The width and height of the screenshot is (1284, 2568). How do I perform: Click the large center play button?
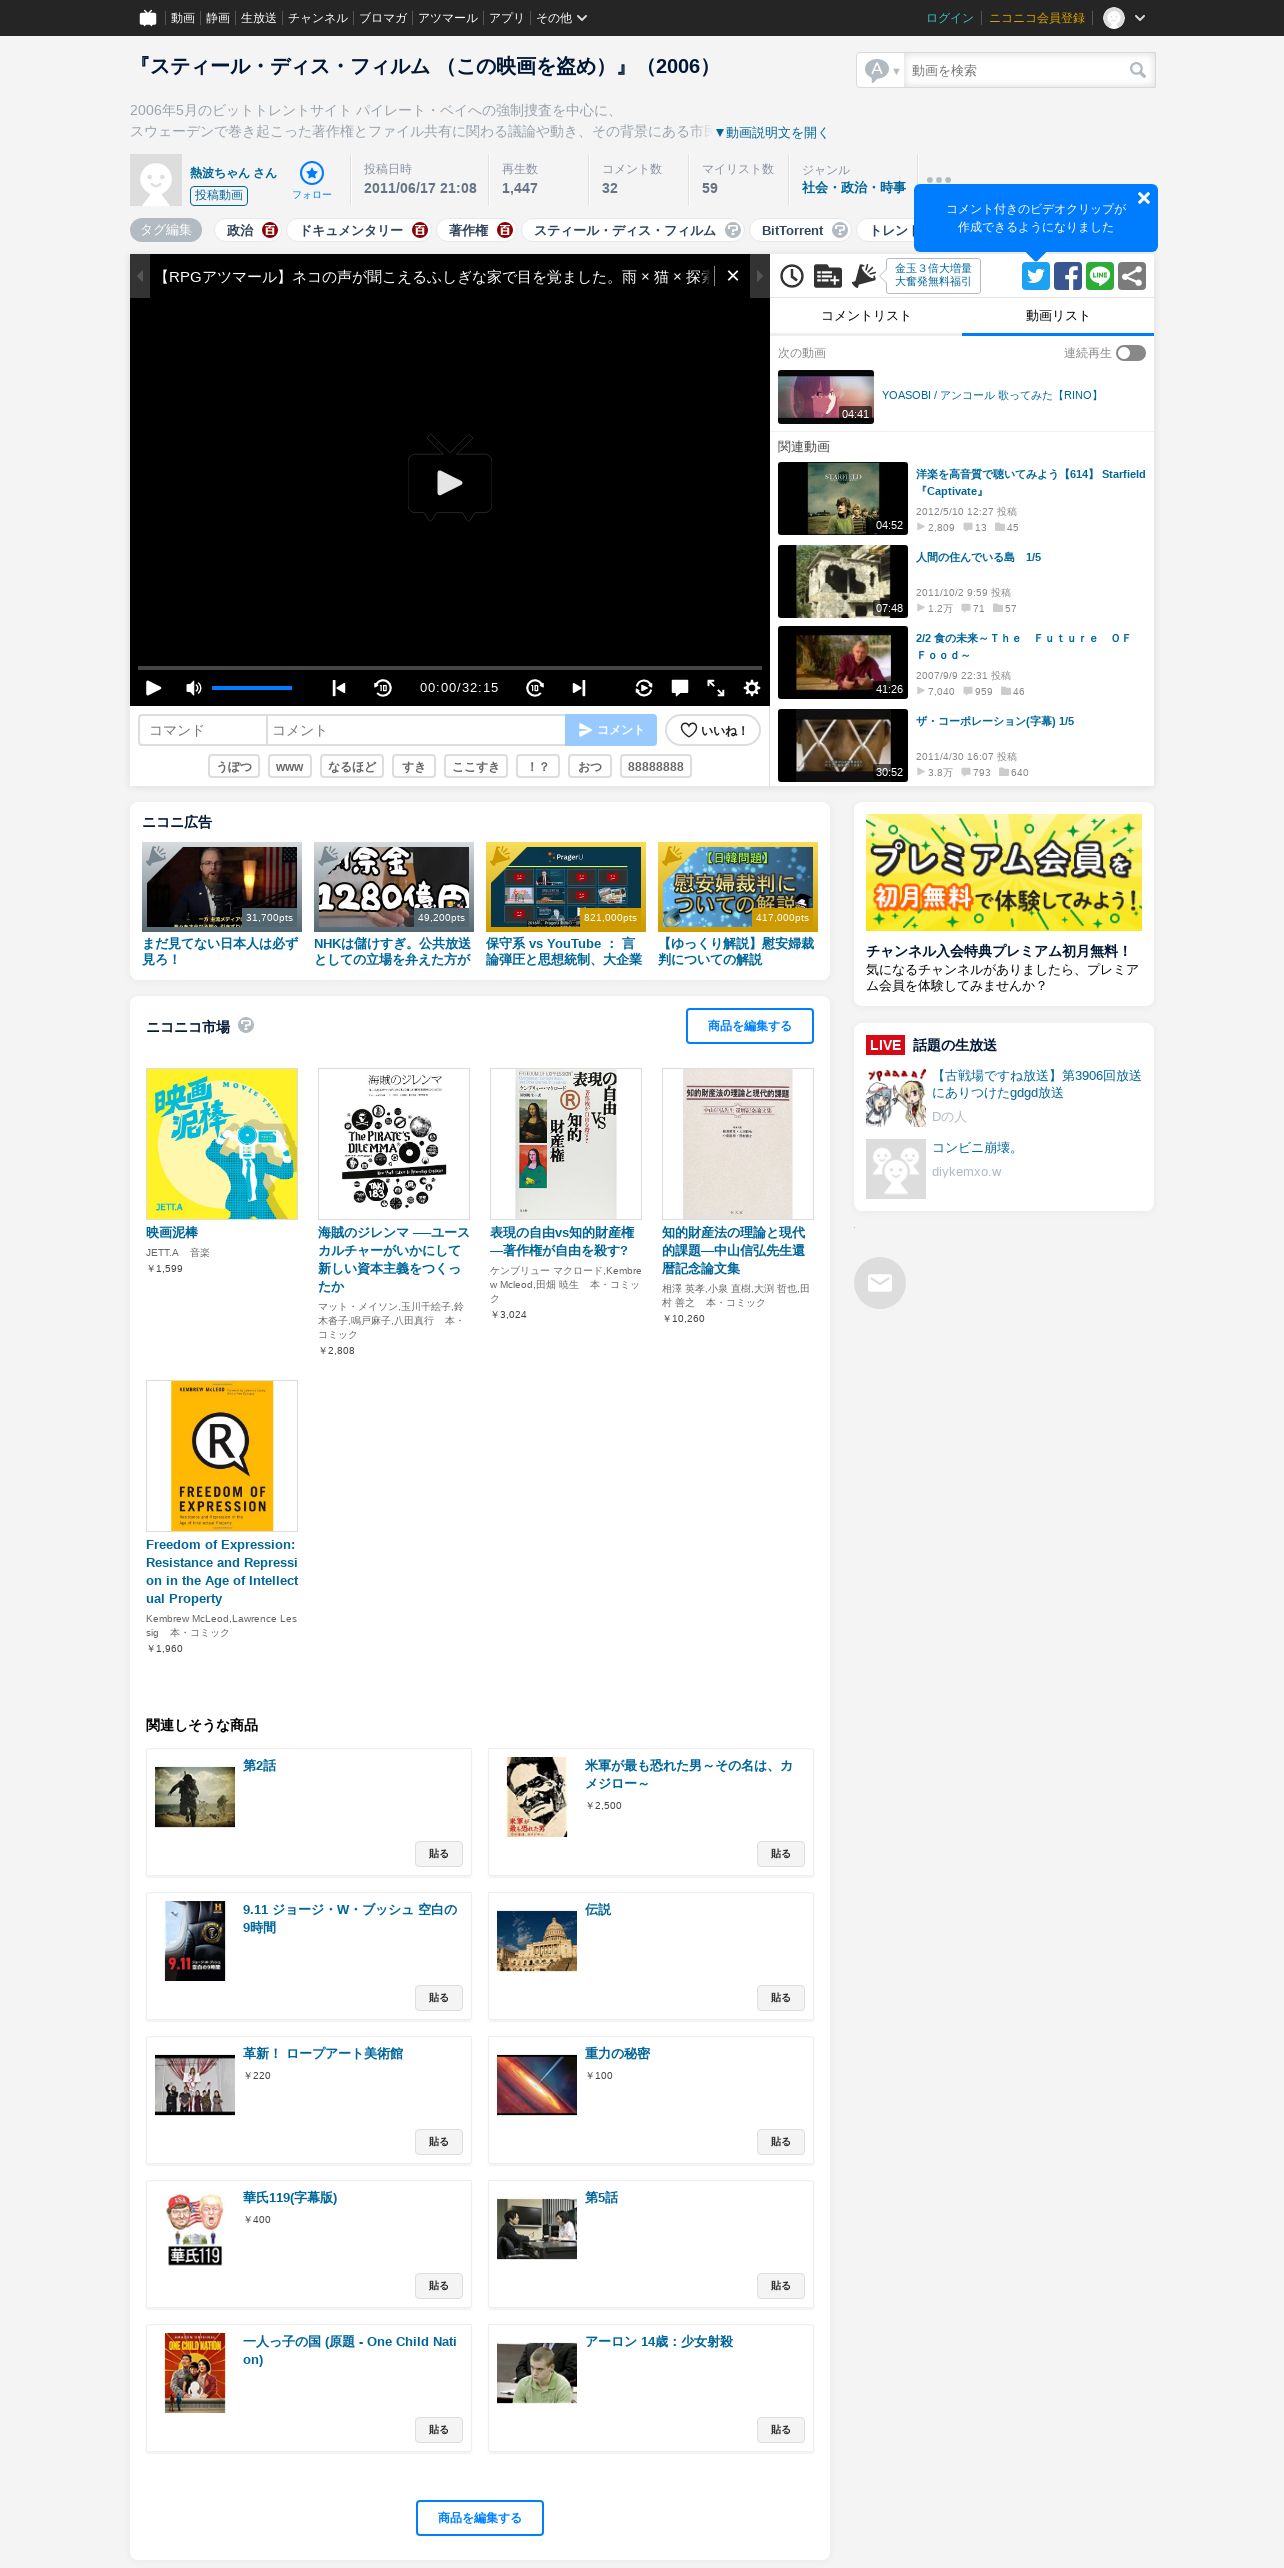point(450,480)
